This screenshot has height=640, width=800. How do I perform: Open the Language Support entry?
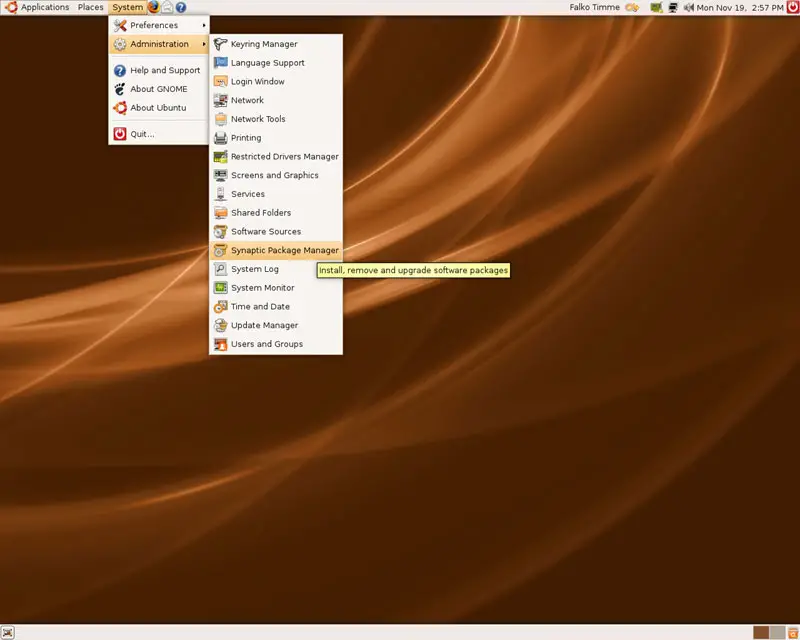pos(276,63)
